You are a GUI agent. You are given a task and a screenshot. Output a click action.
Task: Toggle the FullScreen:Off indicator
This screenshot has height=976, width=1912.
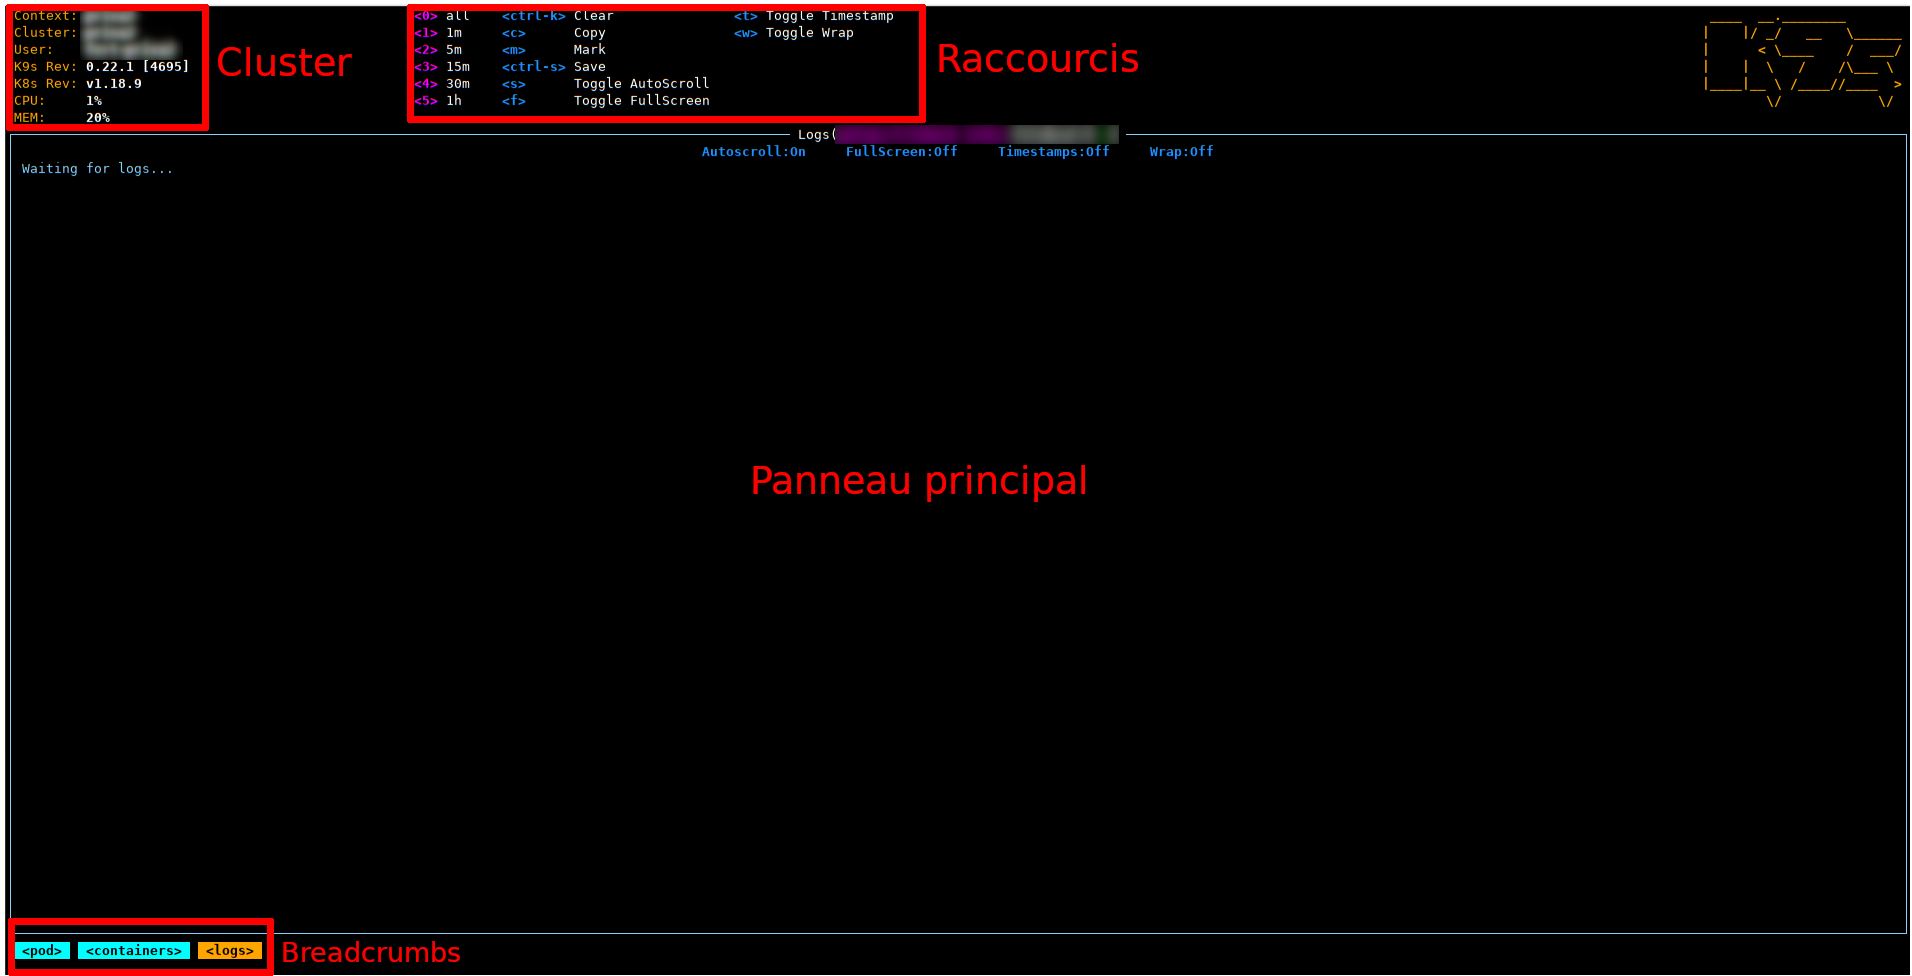coord(901,152)
